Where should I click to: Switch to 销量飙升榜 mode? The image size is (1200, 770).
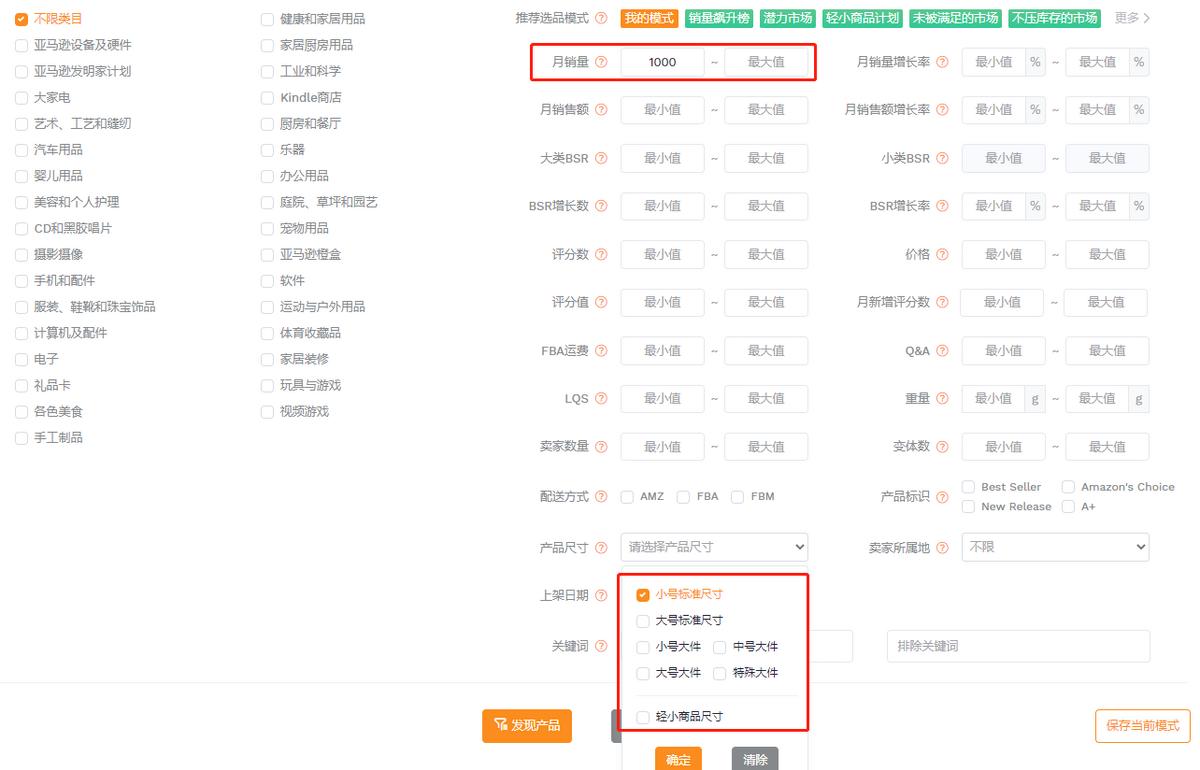point(719,17)
